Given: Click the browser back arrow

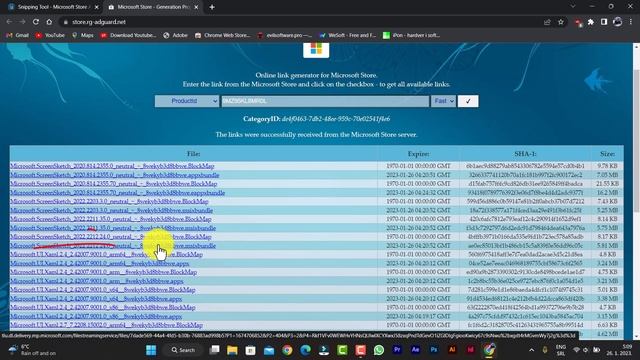Looking at the screenshot, I should (9, 22).
